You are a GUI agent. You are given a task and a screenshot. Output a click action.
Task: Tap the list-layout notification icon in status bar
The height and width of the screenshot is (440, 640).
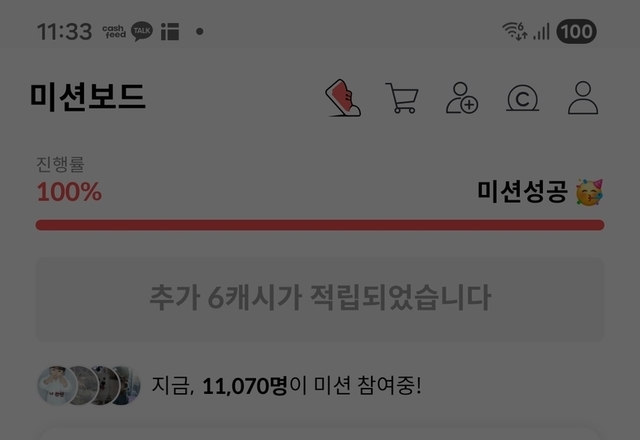[x=170, y=31]
